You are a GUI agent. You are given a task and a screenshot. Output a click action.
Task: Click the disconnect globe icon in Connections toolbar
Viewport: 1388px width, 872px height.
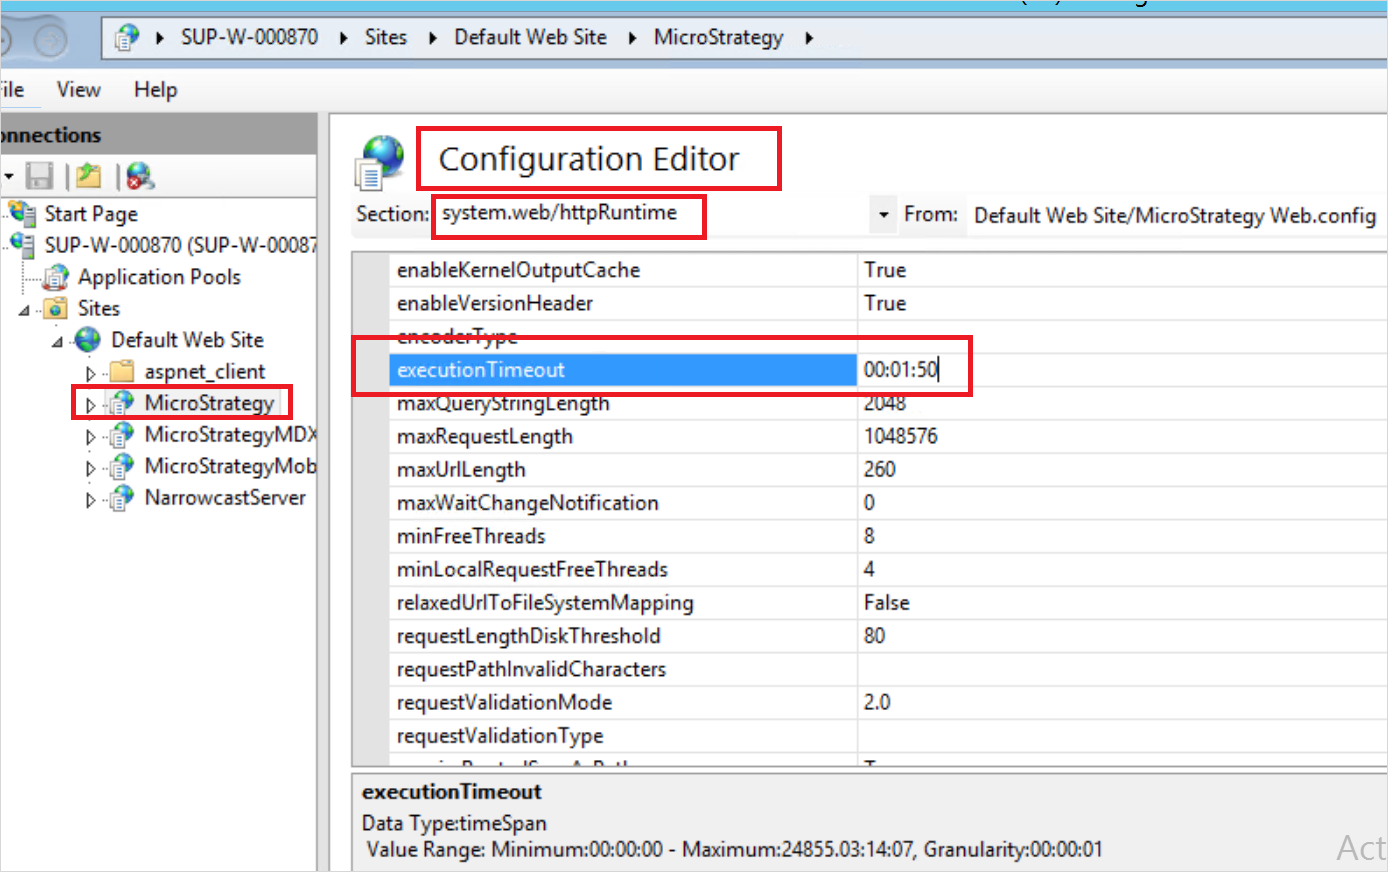[x=139, y=176]
